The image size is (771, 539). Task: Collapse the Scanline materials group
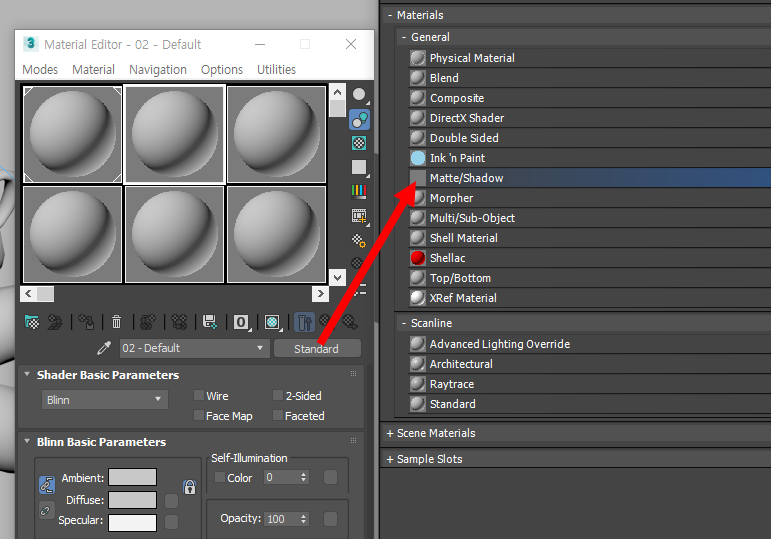[404, 323]
